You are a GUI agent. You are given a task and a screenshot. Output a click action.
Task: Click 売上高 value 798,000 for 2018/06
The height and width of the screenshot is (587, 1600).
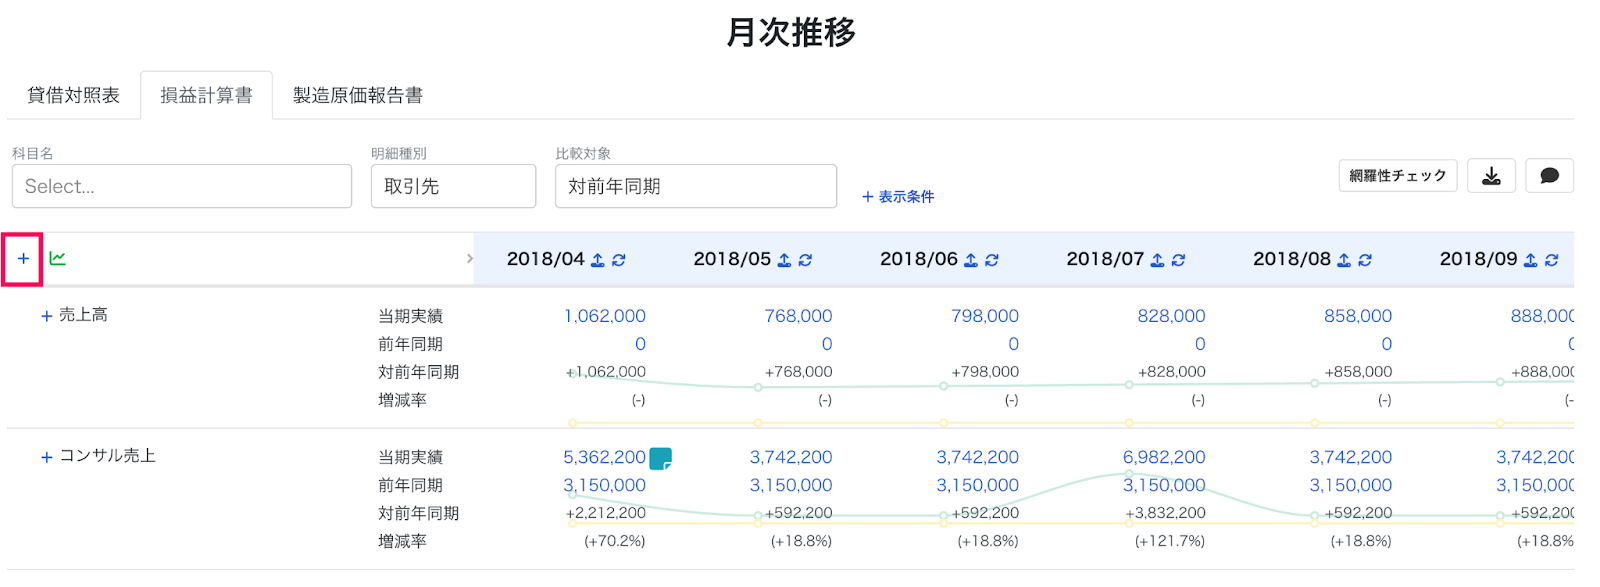pyautogui.click(x=985, y=316)
